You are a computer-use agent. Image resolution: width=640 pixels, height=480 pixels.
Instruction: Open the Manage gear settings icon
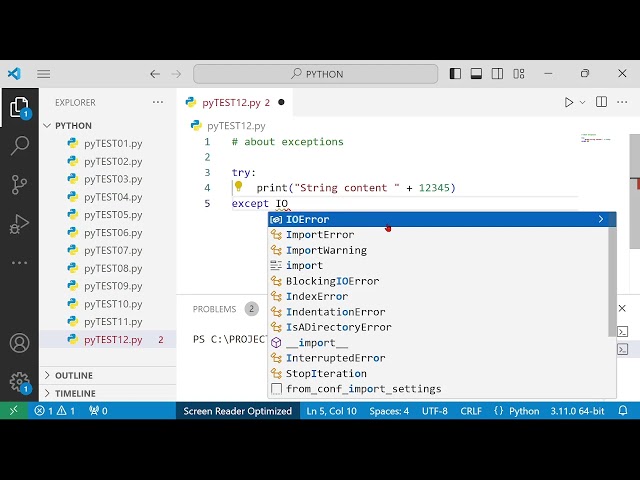(19, 382)
